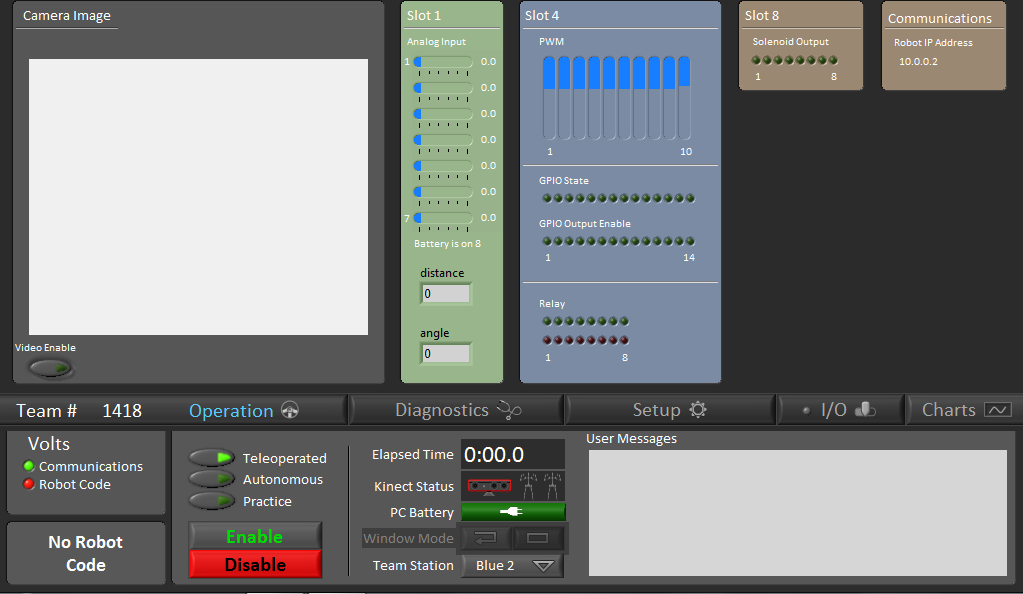The width and height of the screenshot is (1023, 594).
Task: Click the Window Mode rectangle icon
Action: (537, 538)
